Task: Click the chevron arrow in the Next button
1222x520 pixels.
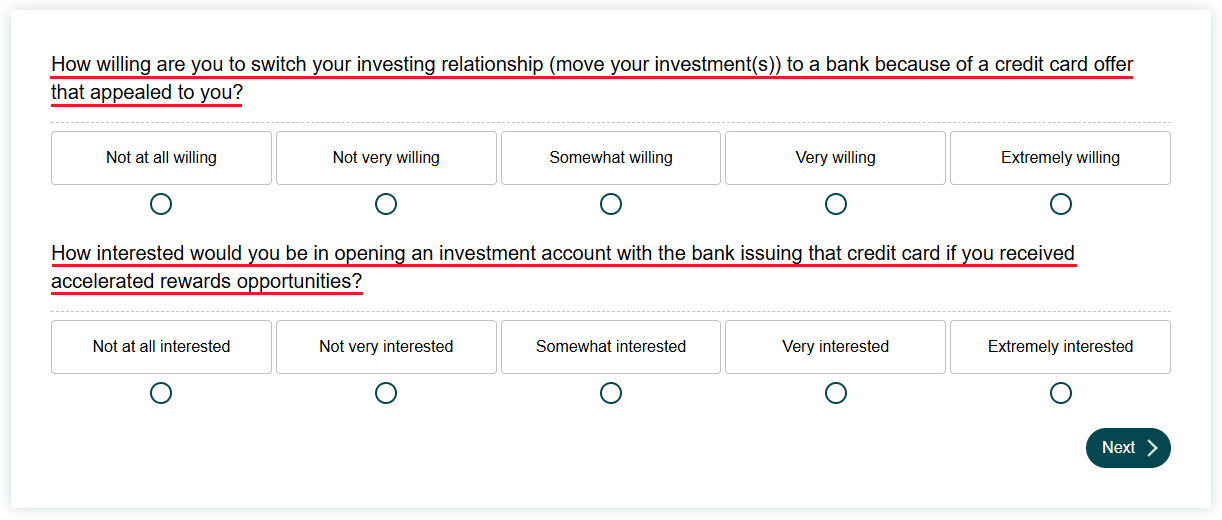Action: [1152, 448]
